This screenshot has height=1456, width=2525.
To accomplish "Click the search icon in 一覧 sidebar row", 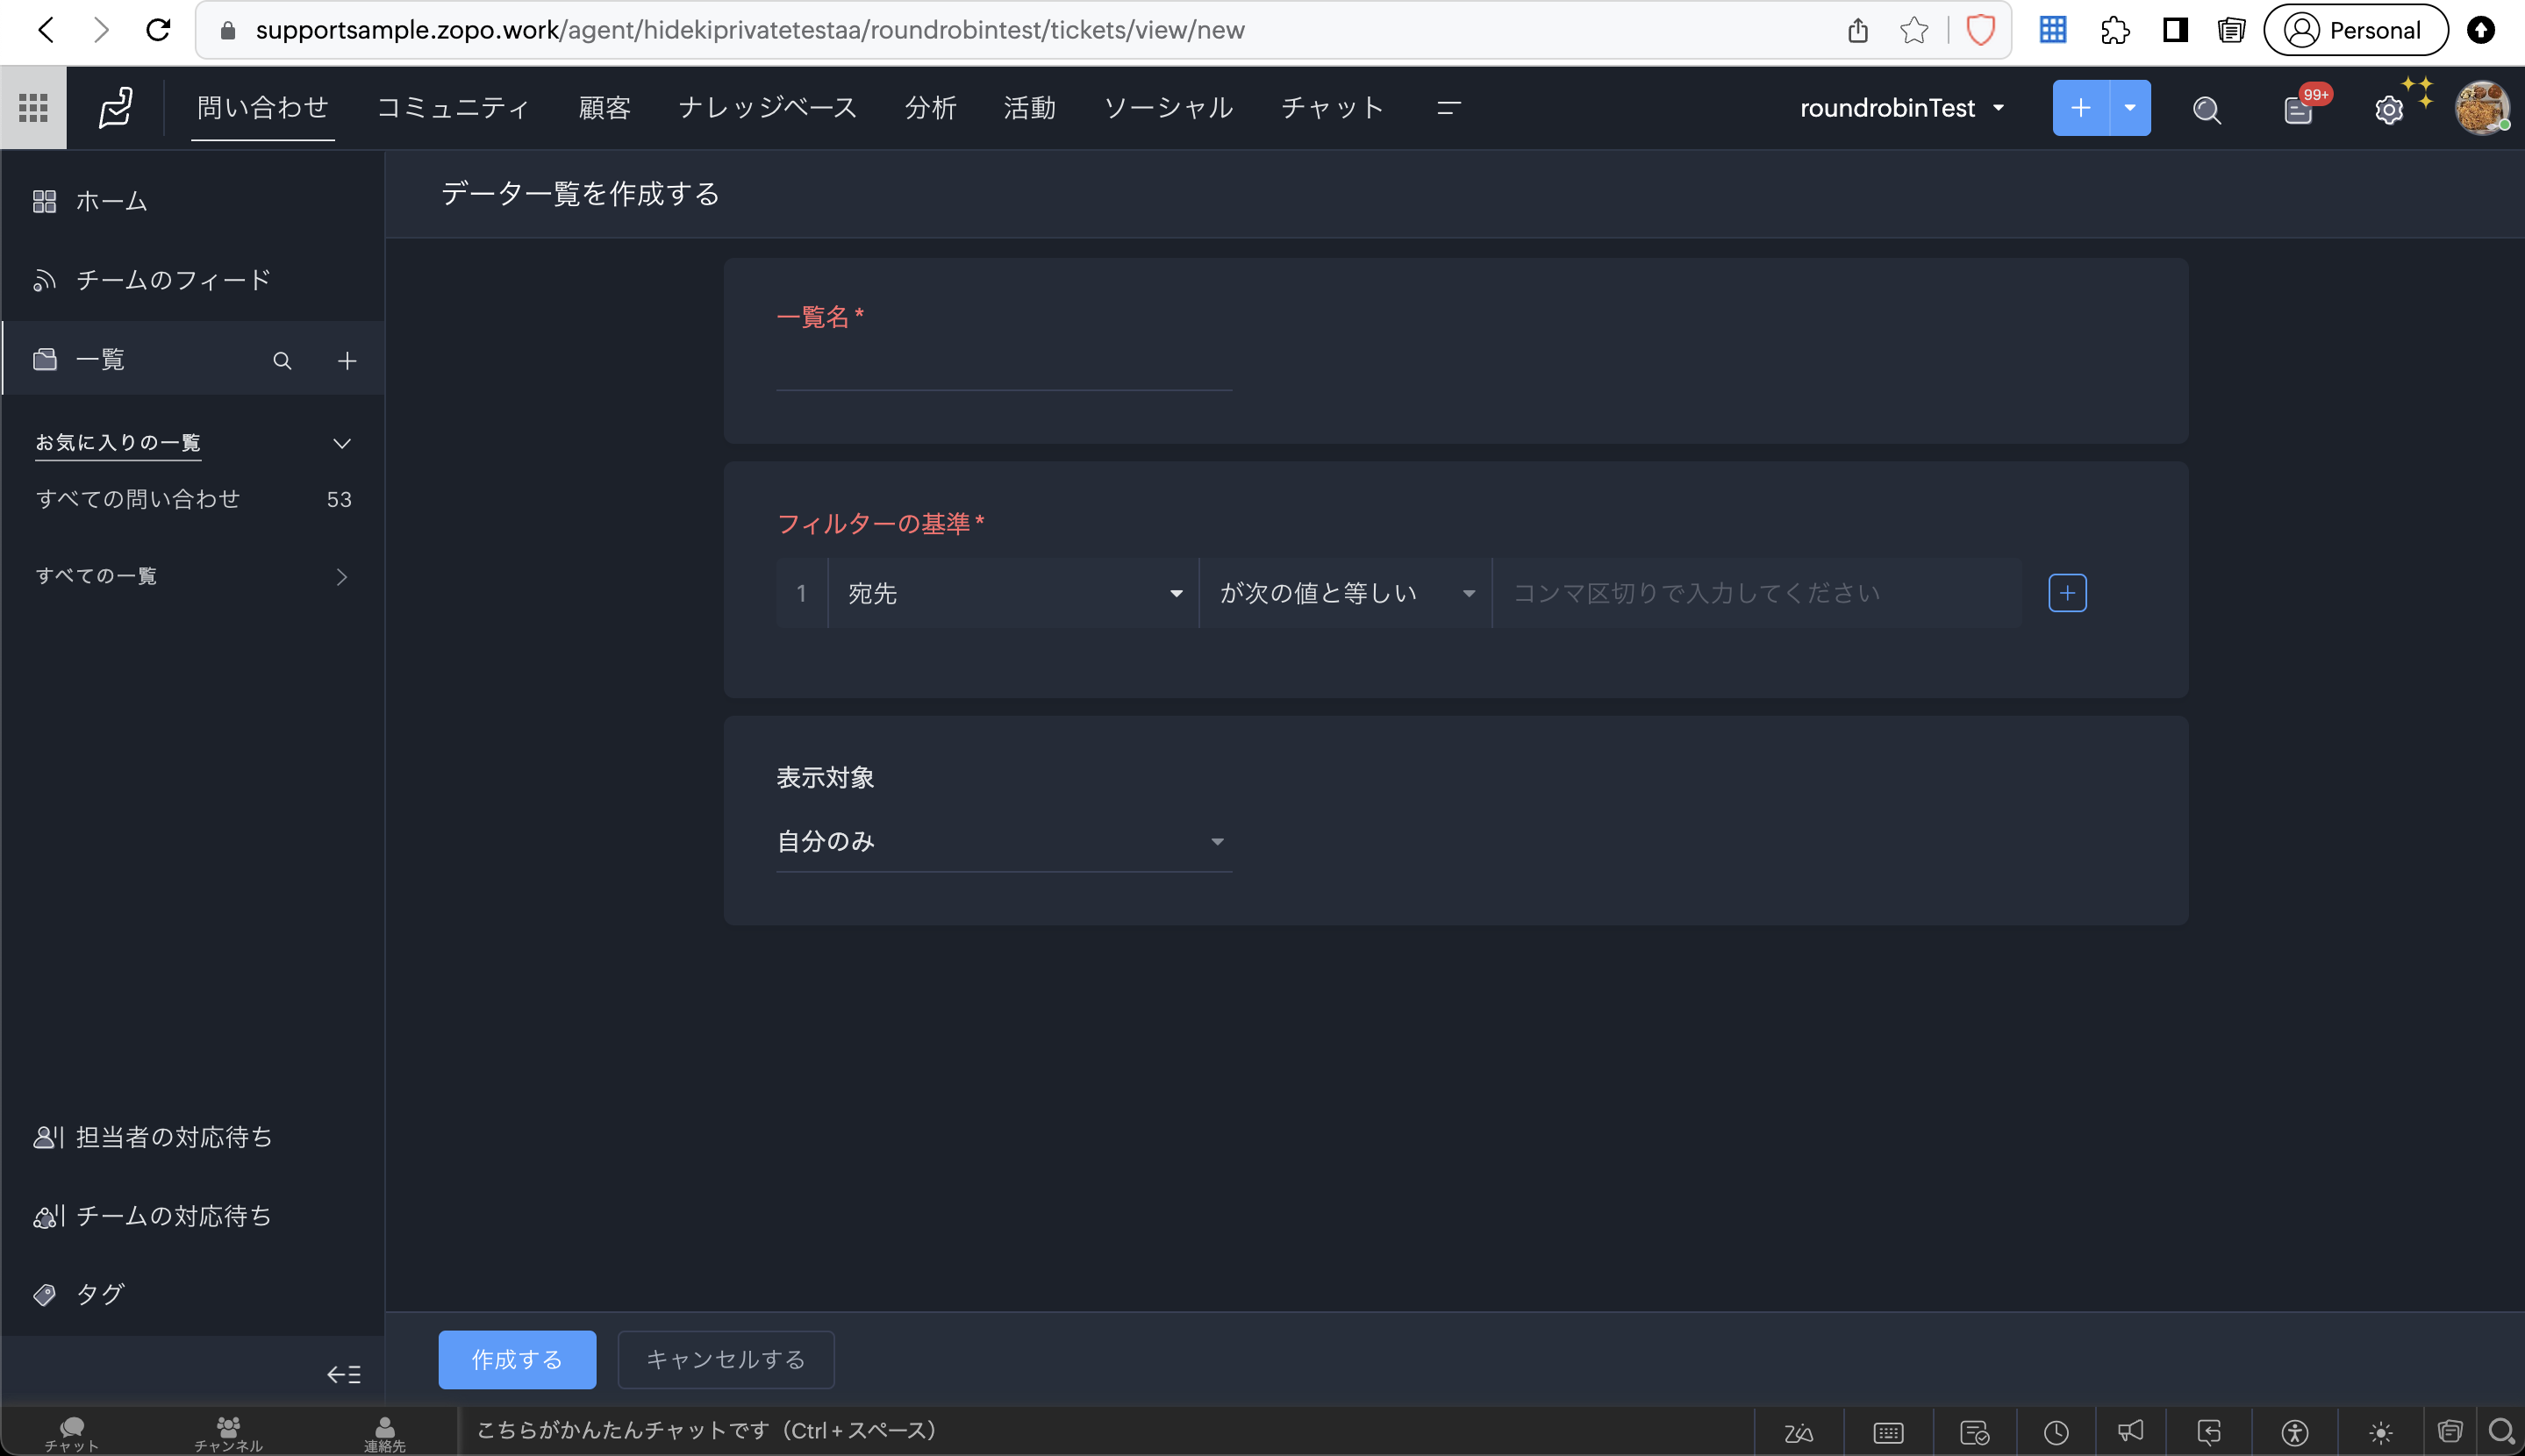I will (x=282, y=361).
